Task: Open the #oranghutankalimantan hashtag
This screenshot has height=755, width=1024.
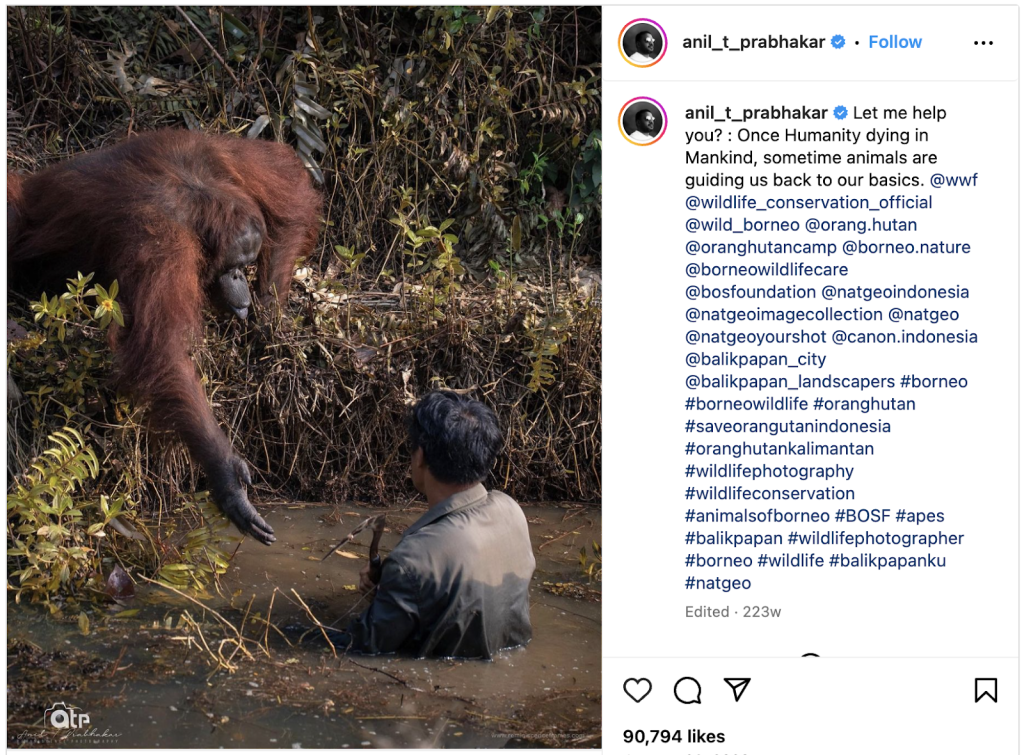Action: [x=779, y=449]
